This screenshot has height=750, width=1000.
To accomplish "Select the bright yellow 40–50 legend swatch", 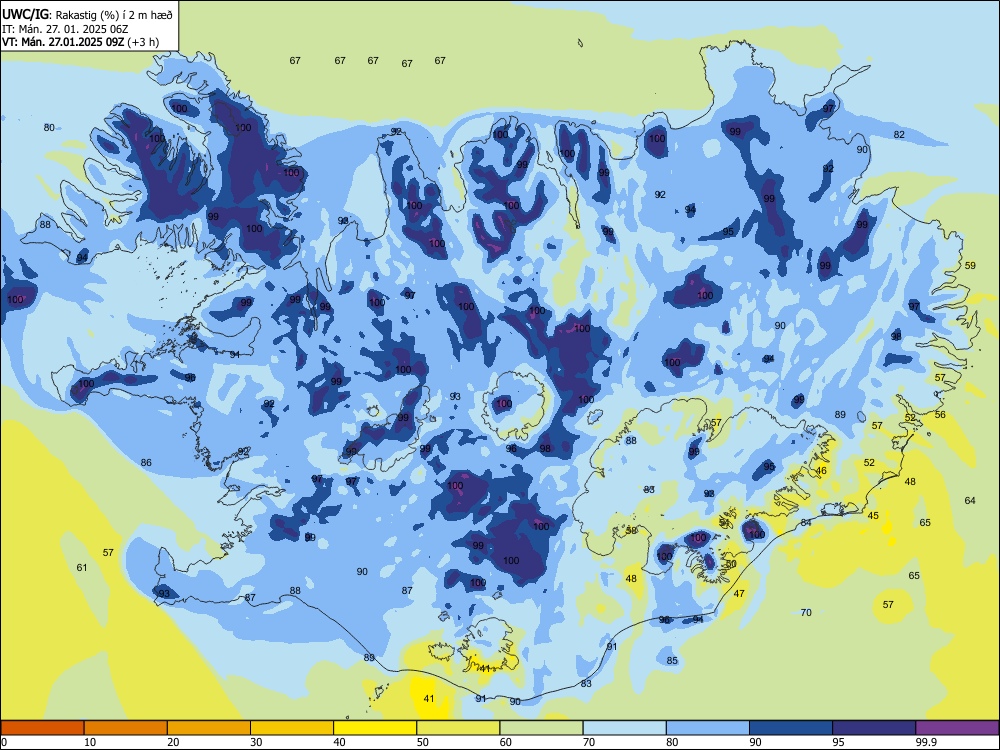I will [x=375, y=728].
